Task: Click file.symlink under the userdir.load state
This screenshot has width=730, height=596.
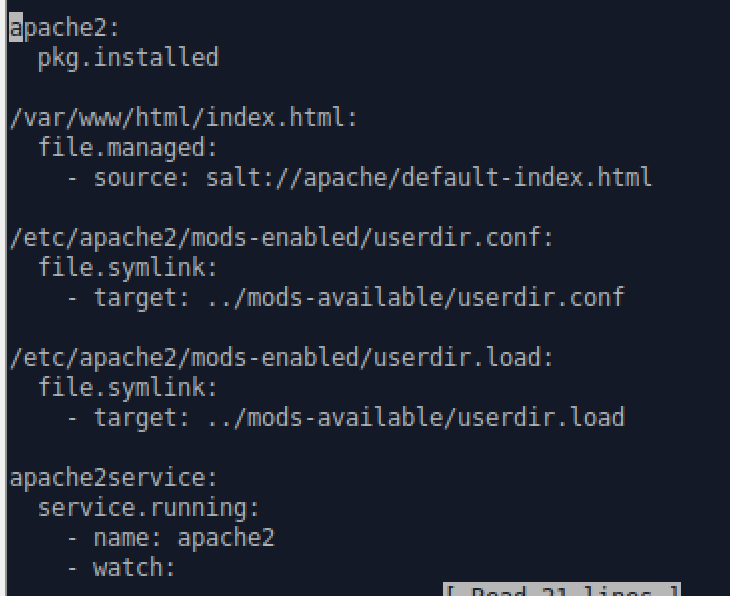Action: 128,388
